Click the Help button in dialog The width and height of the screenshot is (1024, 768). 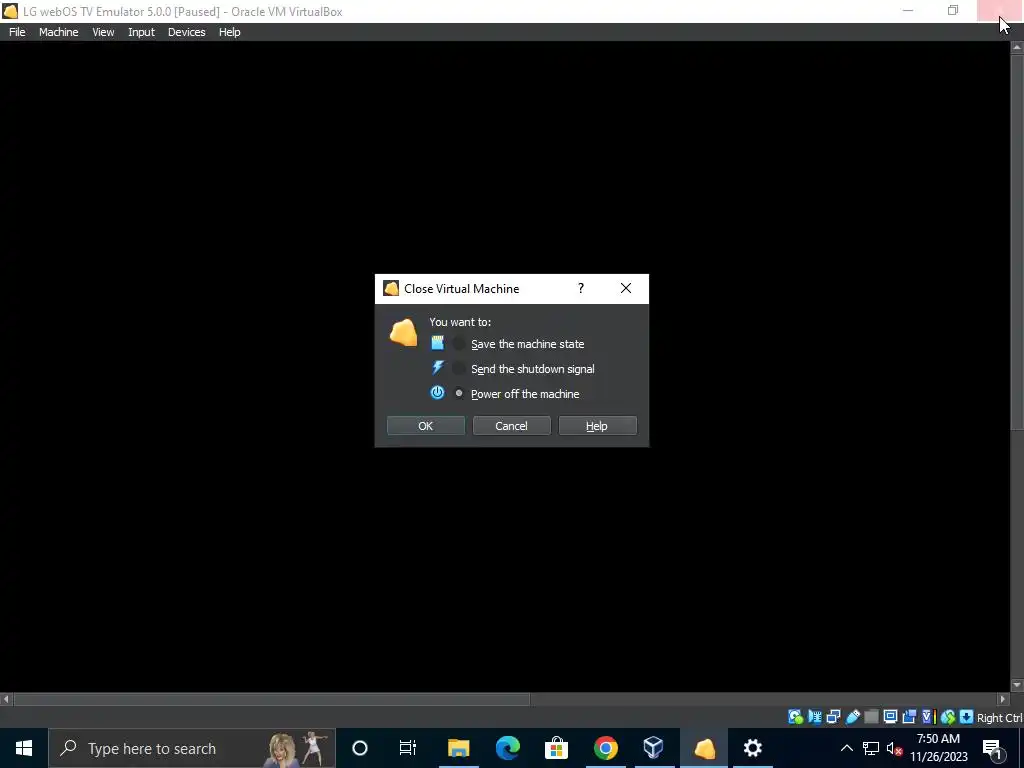(x=597, y=426)
